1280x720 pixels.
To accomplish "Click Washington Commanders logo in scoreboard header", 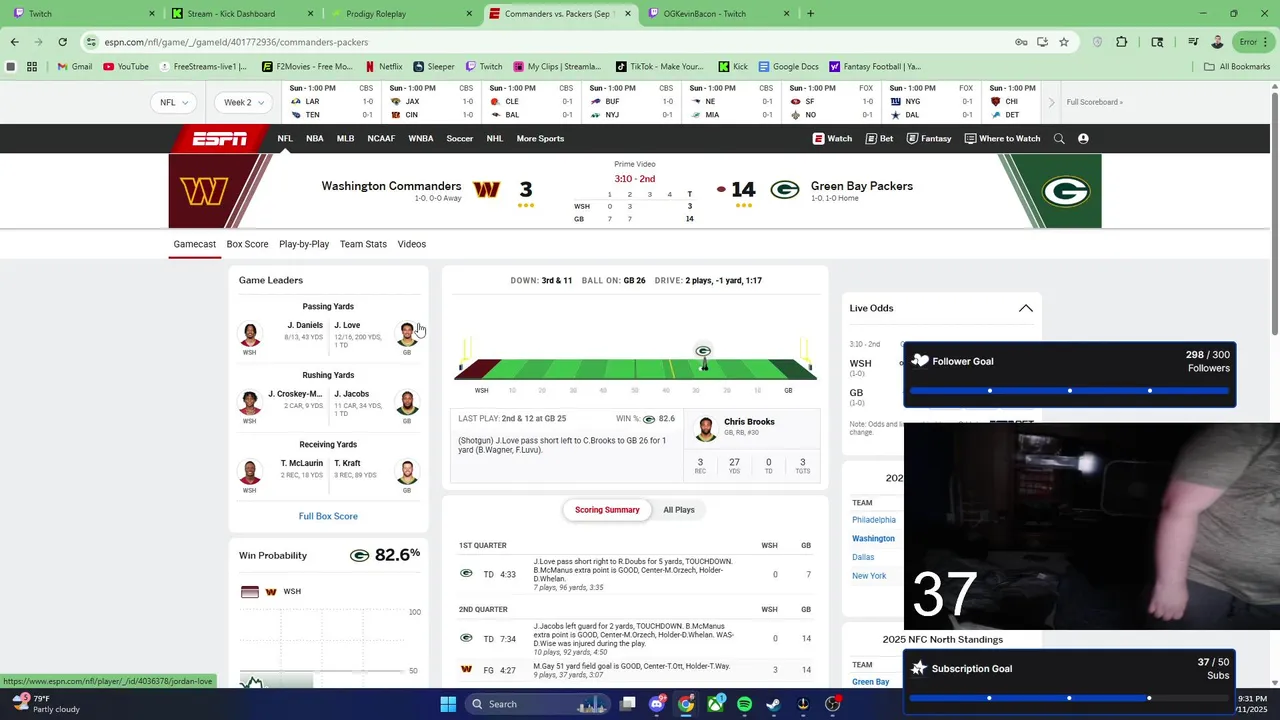I will pyautogui.click(x=486, y=190).
